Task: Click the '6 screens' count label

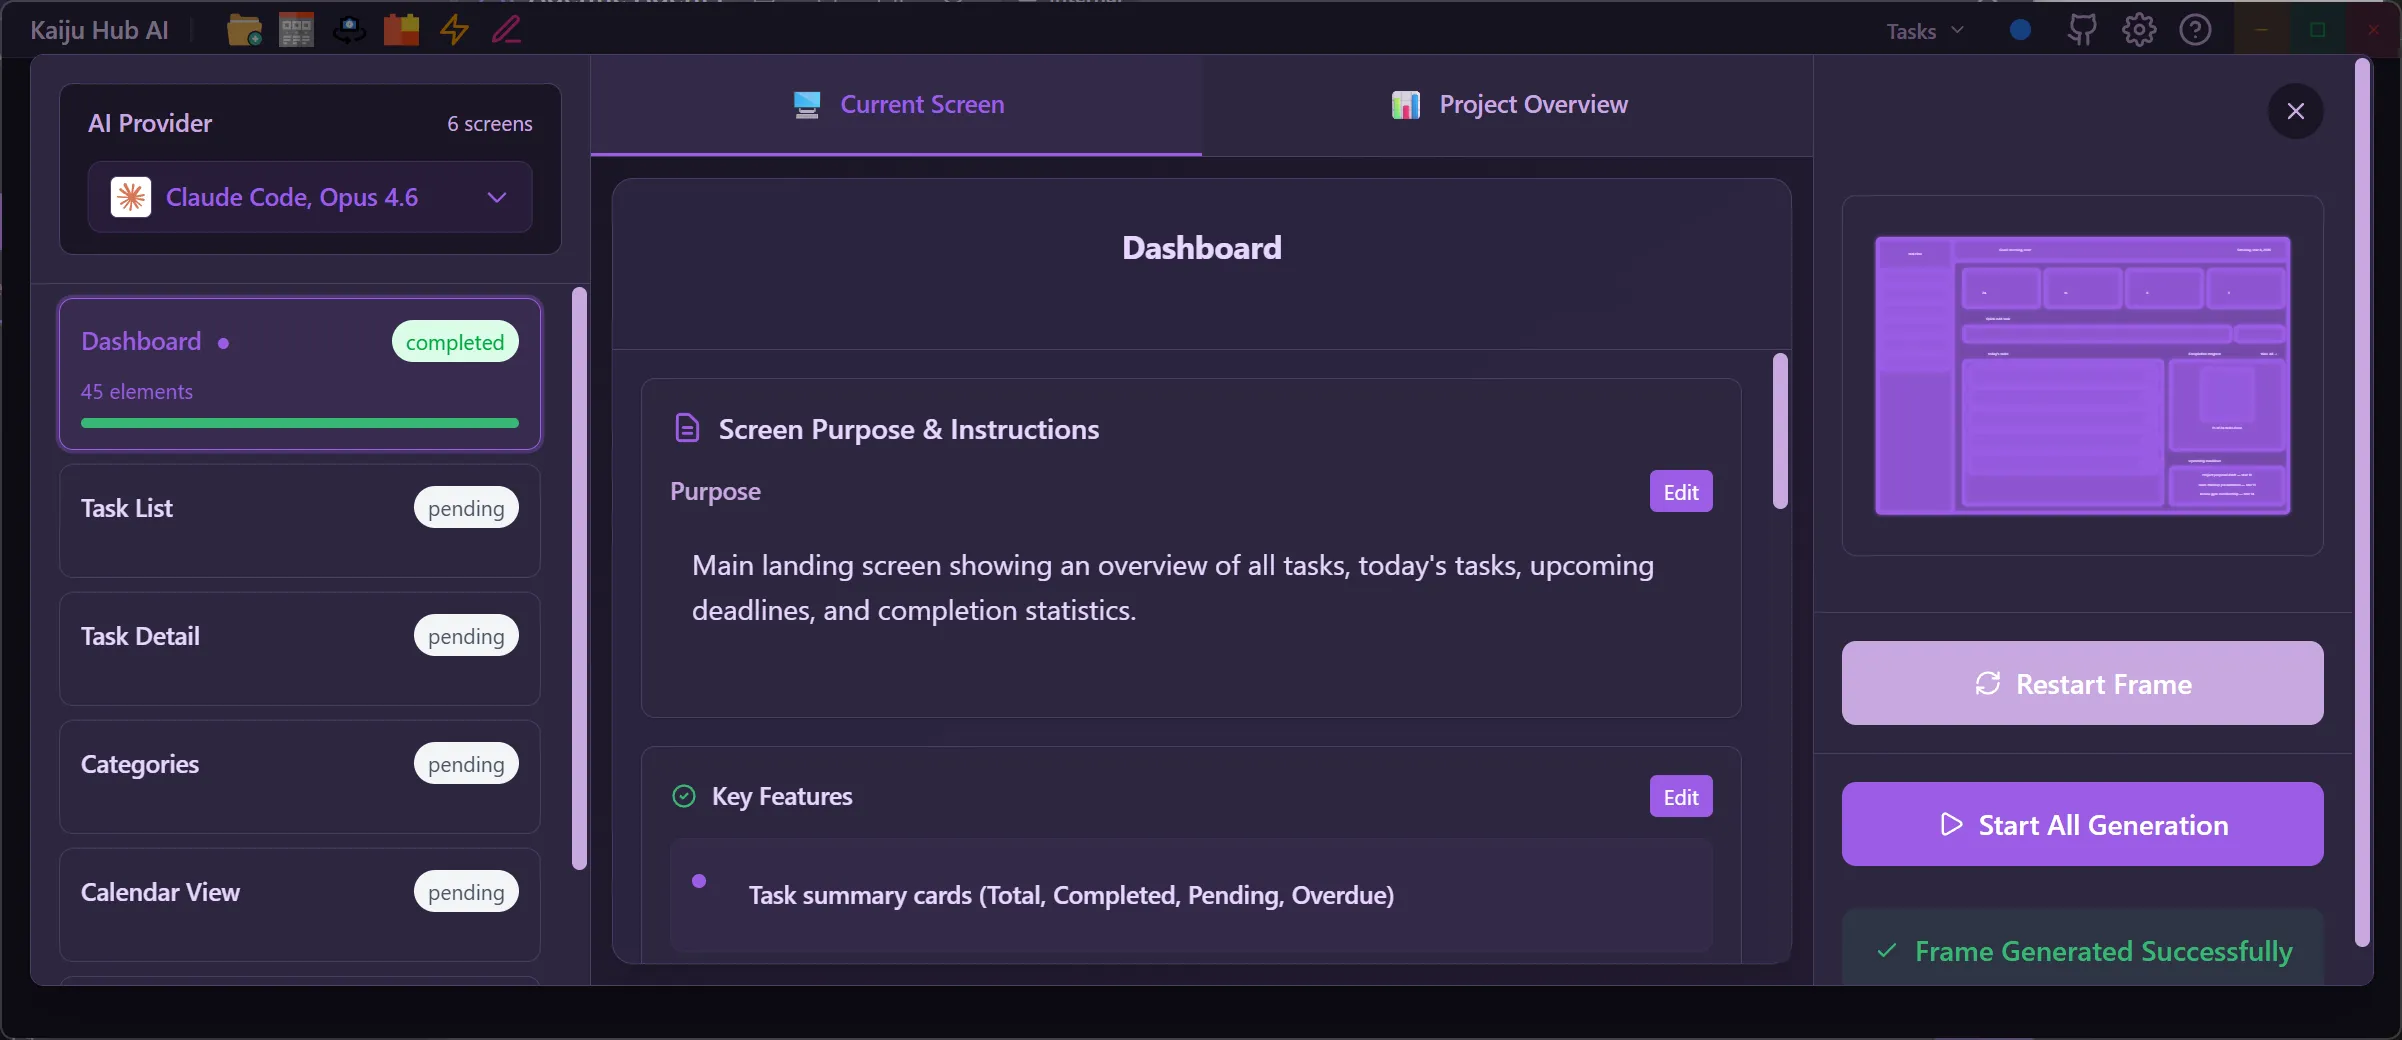Action: [490, 124]
